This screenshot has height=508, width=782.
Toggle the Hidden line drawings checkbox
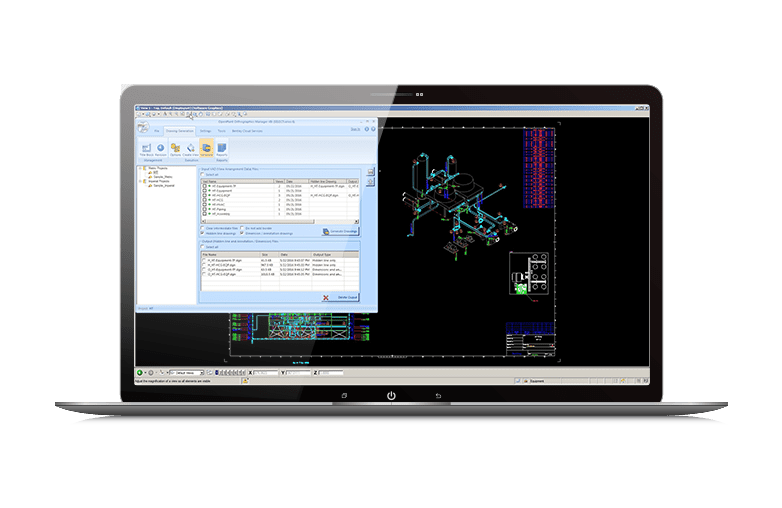tap(204, 233)
